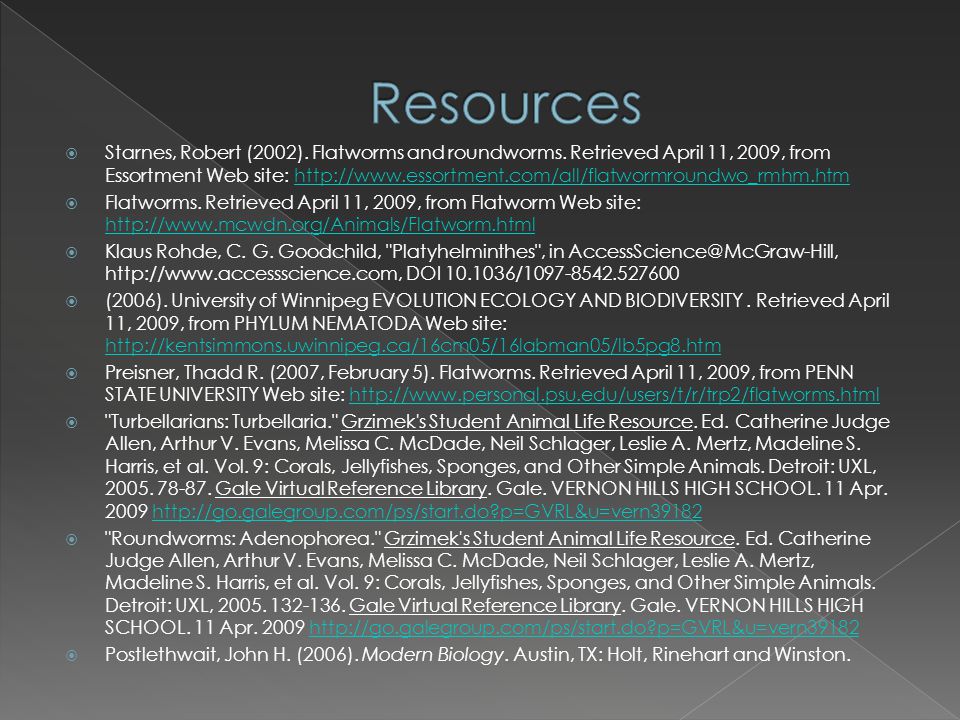Click the bullet beside Klaus Rohde entry
Image resolution: width=960 pixels, height=720 pixels.
click(x=72, y=252)
